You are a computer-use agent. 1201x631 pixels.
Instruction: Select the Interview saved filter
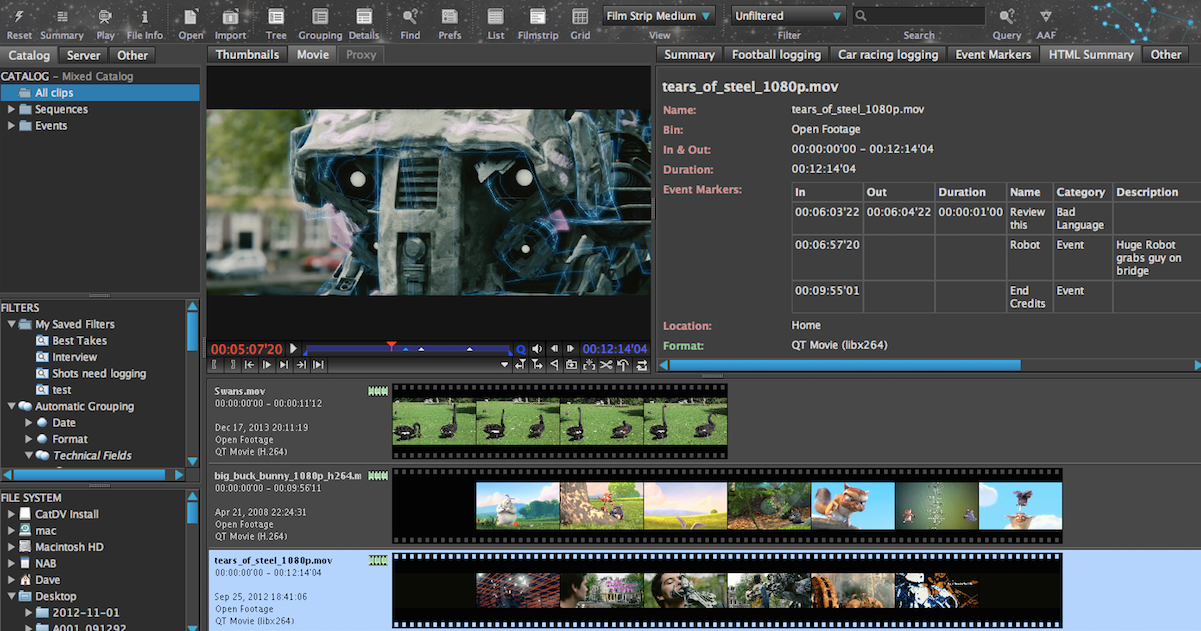(75, 357)
